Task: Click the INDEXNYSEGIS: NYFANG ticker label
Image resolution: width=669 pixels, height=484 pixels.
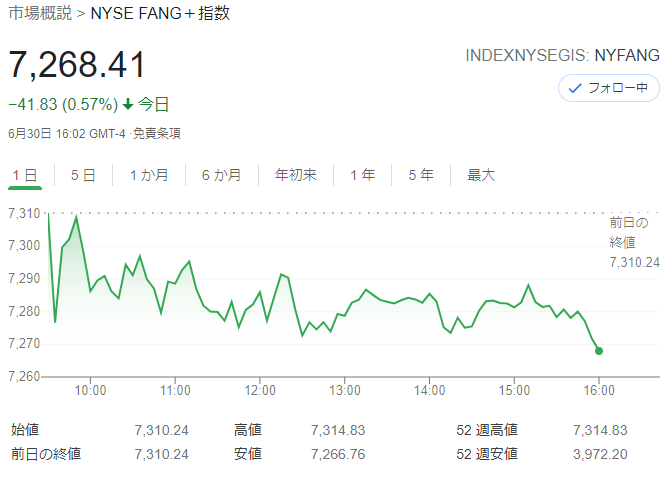Action: (x=562, y=55)
